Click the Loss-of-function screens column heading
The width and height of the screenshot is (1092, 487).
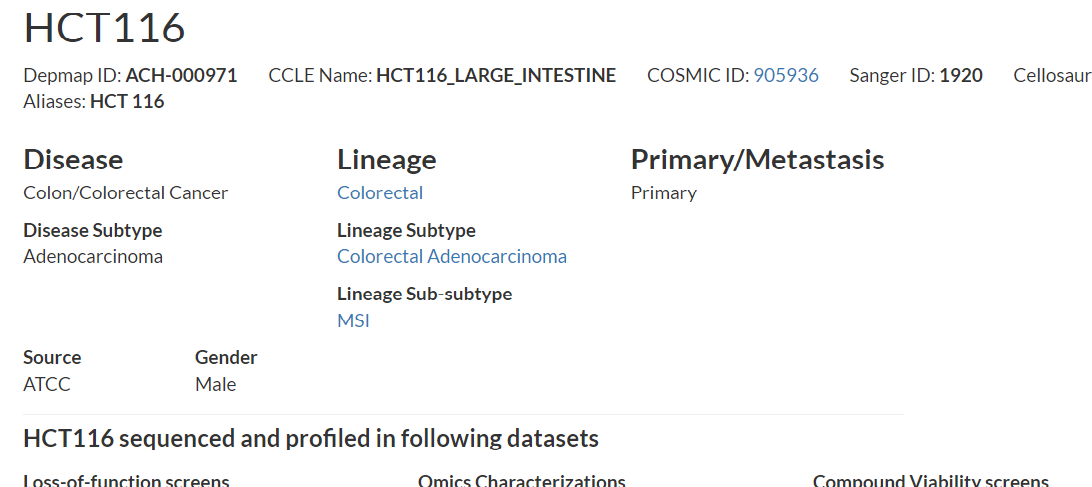click(x=126, y=480)
